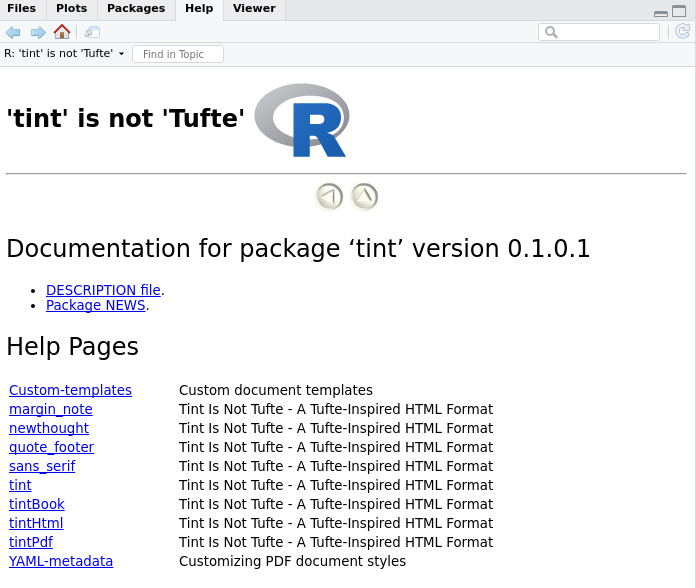Click 'Customizing PDF document styles' text

point(292,561)
